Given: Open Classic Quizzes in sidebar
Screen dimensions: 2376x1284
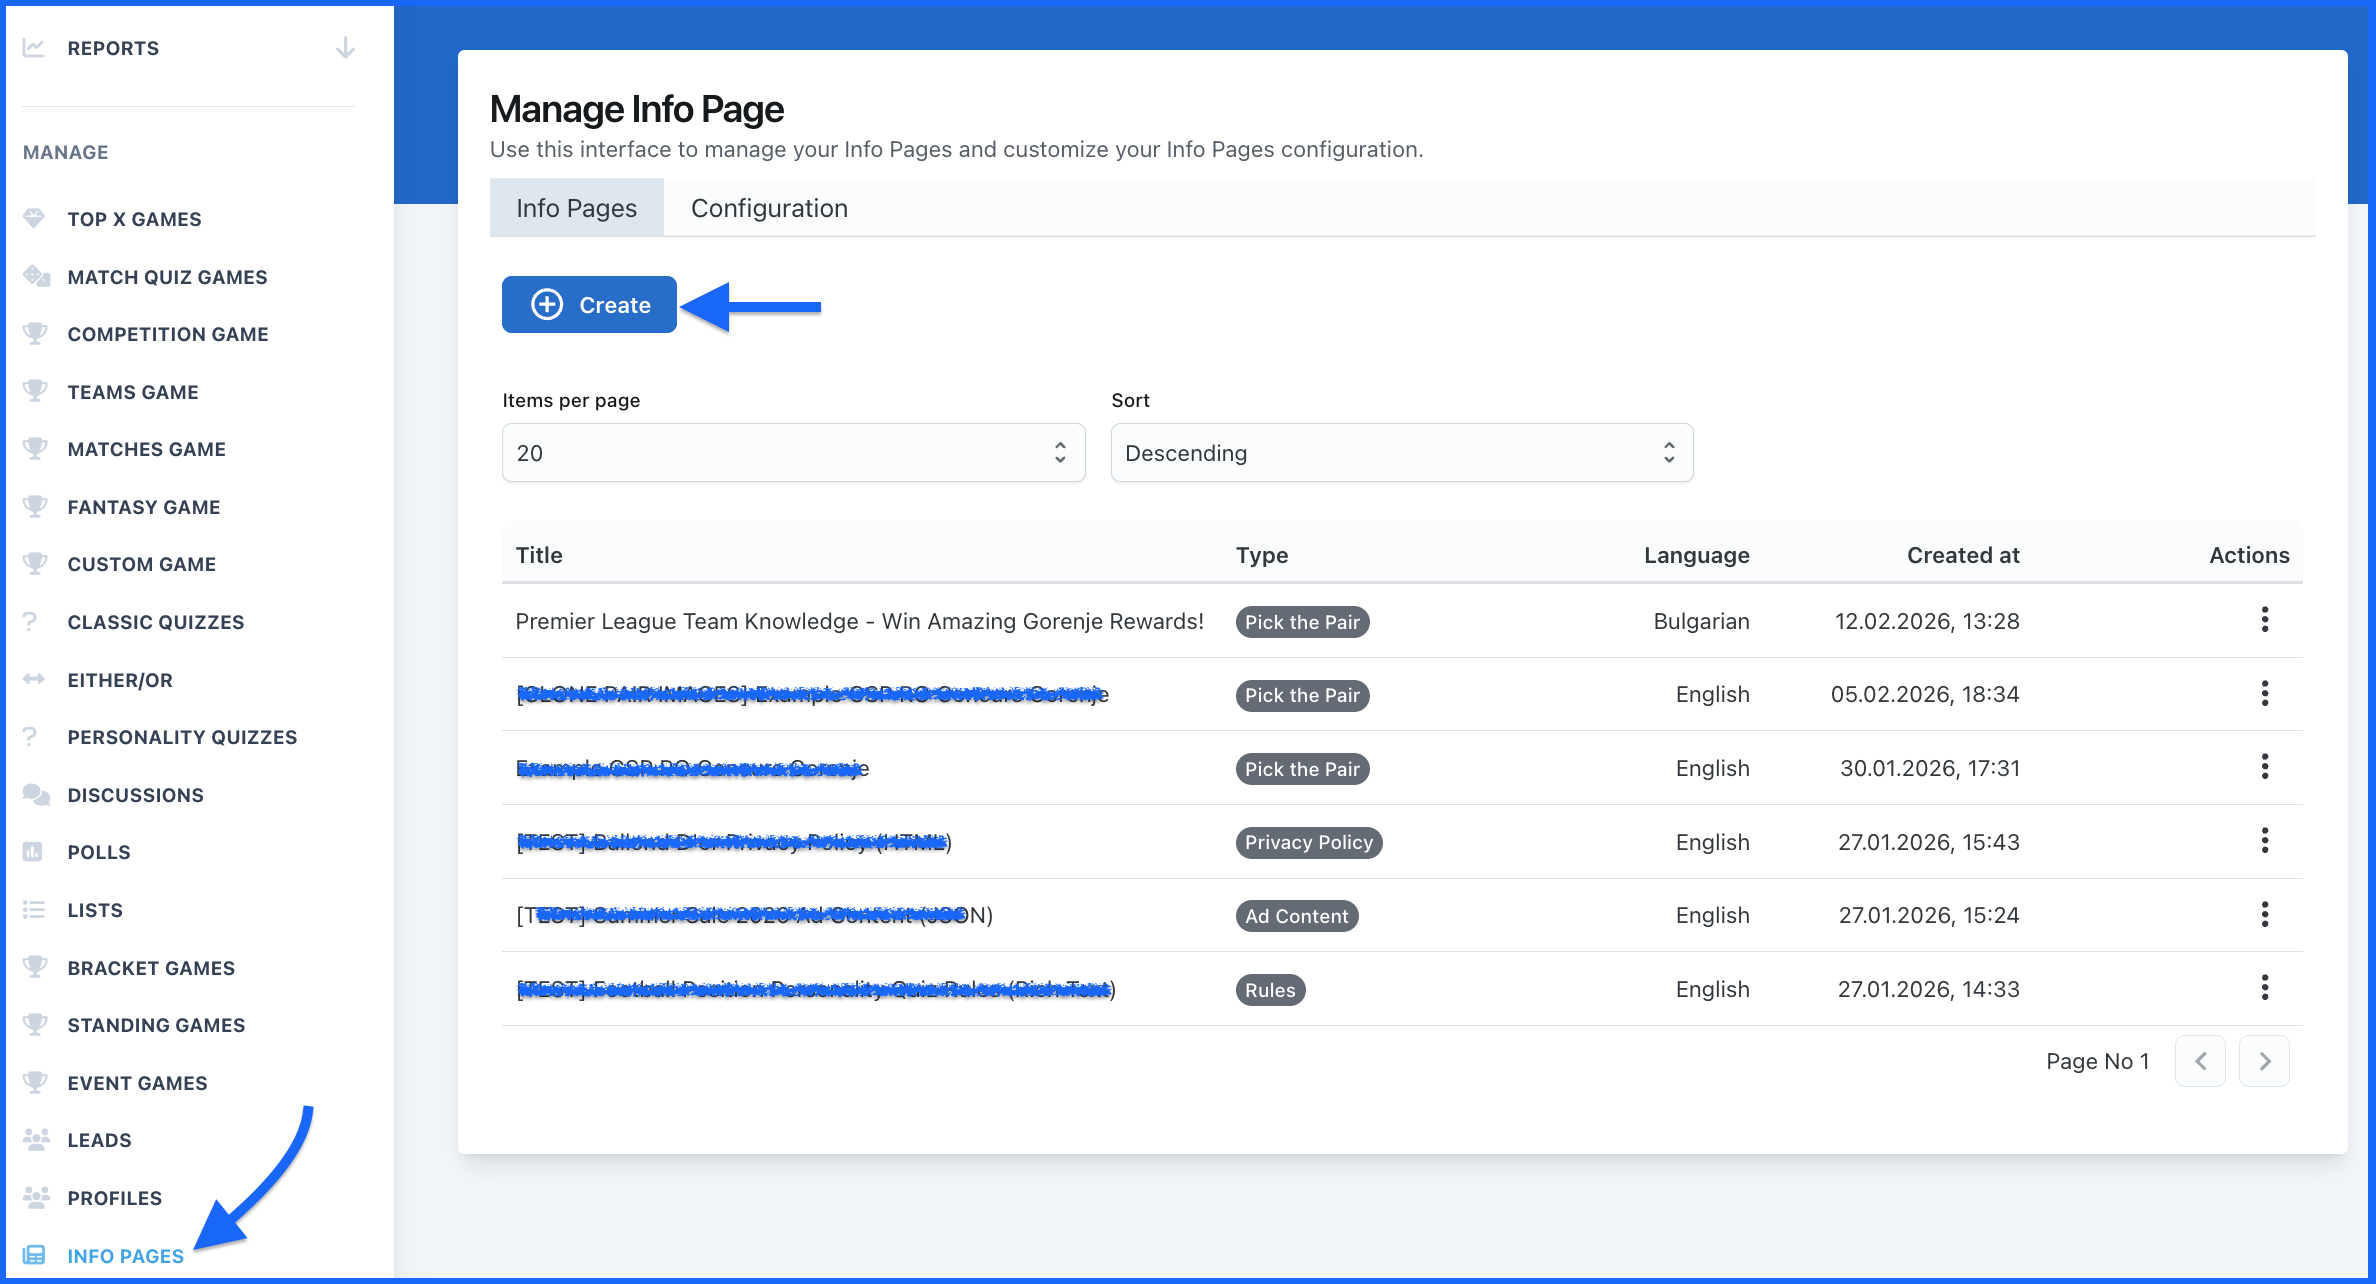Looking at the screenshot, I should (x=155, y=622).
